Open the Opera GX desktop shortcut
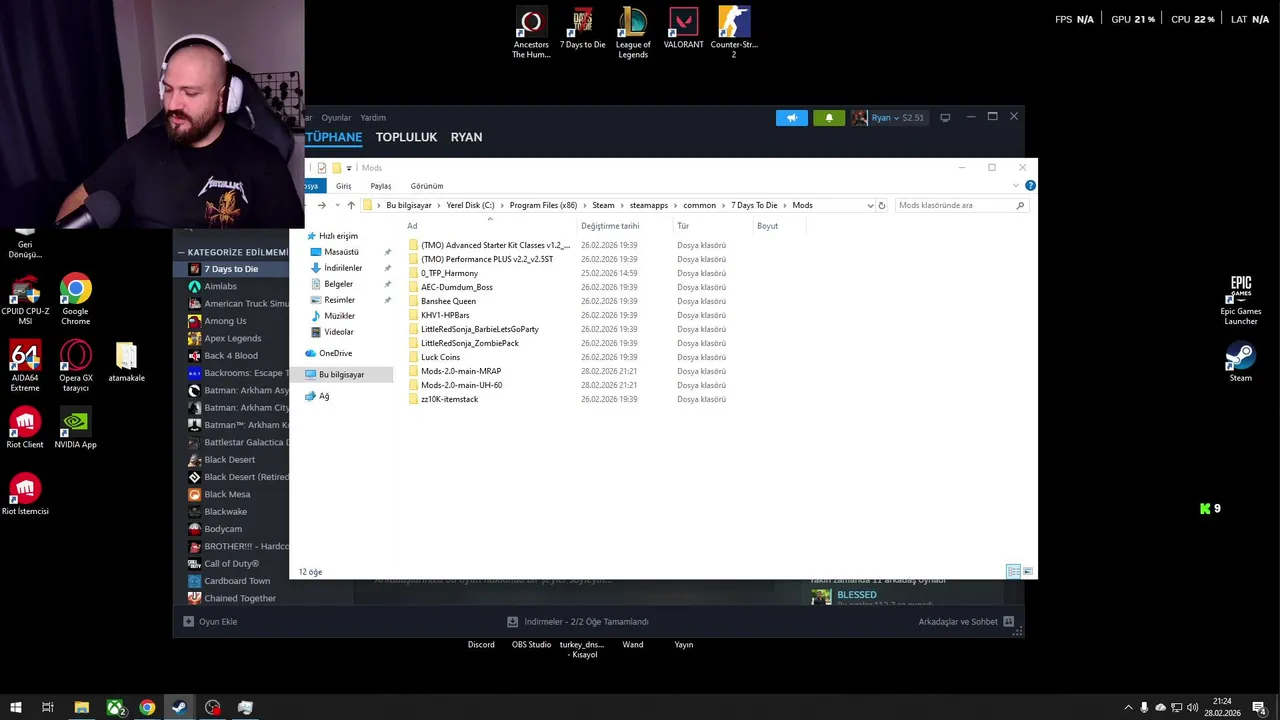The height and width of the screenshot is (720, 1280). pos(75,366)
